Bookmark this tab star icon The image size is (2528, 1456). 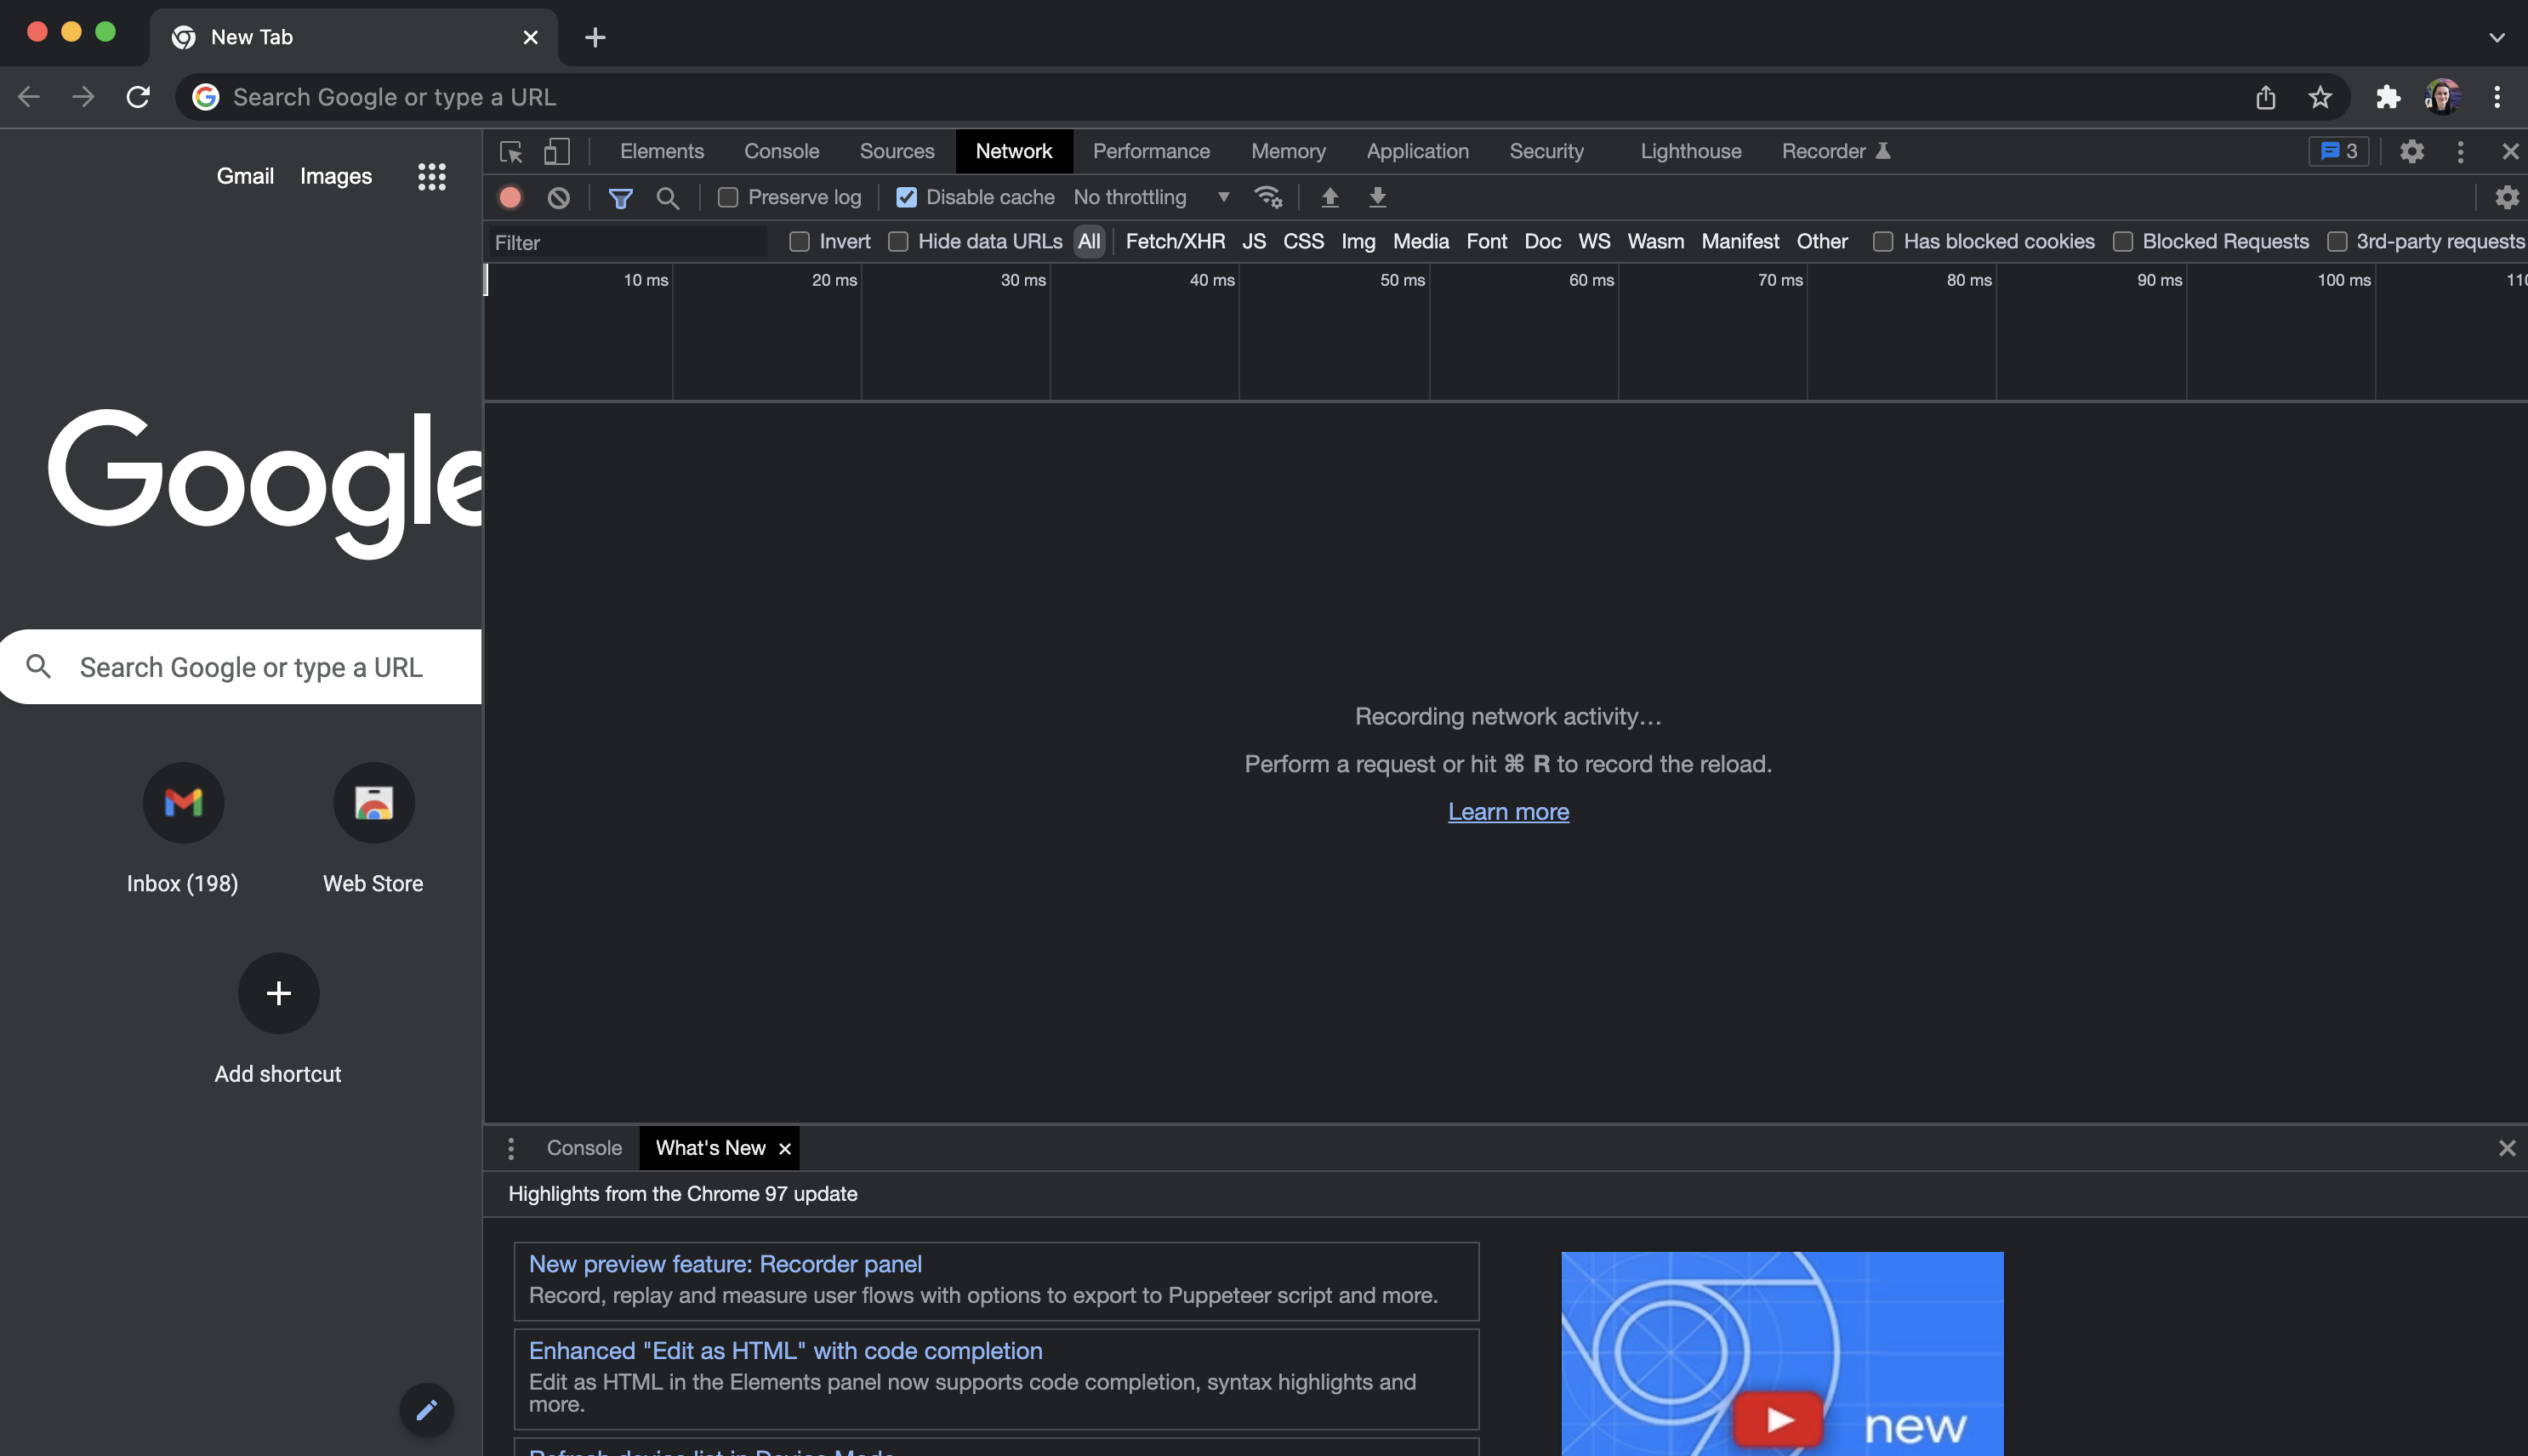2320,97
